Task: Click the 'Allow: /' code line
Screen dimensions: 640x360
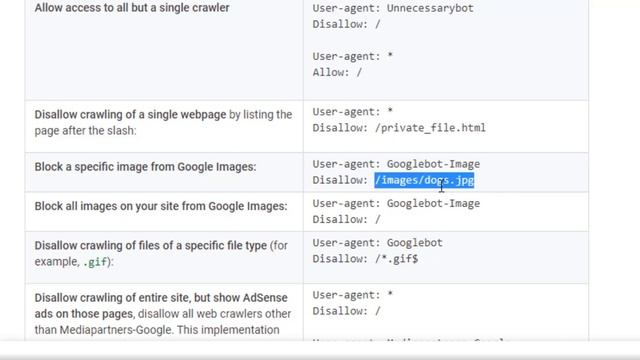Action: tap(337, 72)
